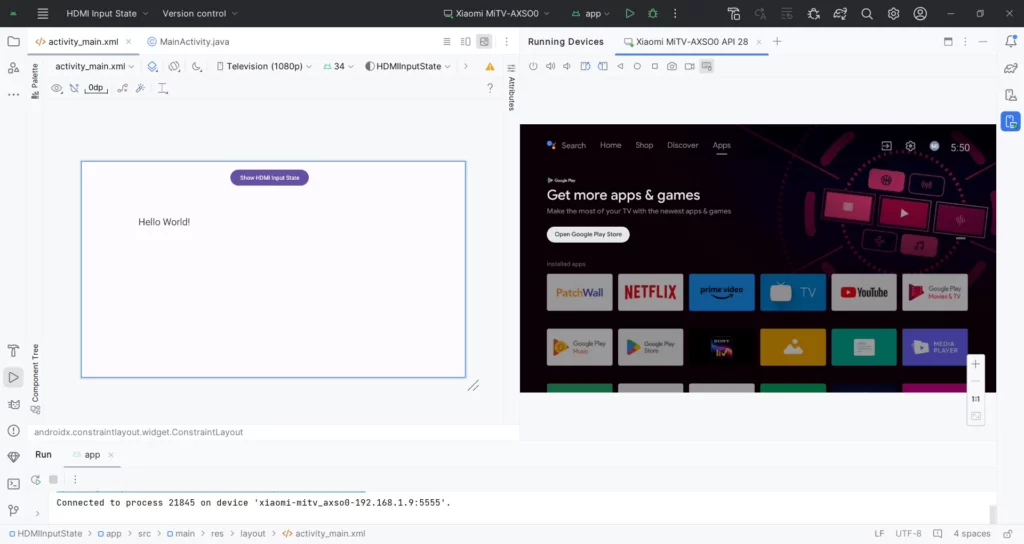Toggle Design view mode for the editor

(x=484, y=41)
